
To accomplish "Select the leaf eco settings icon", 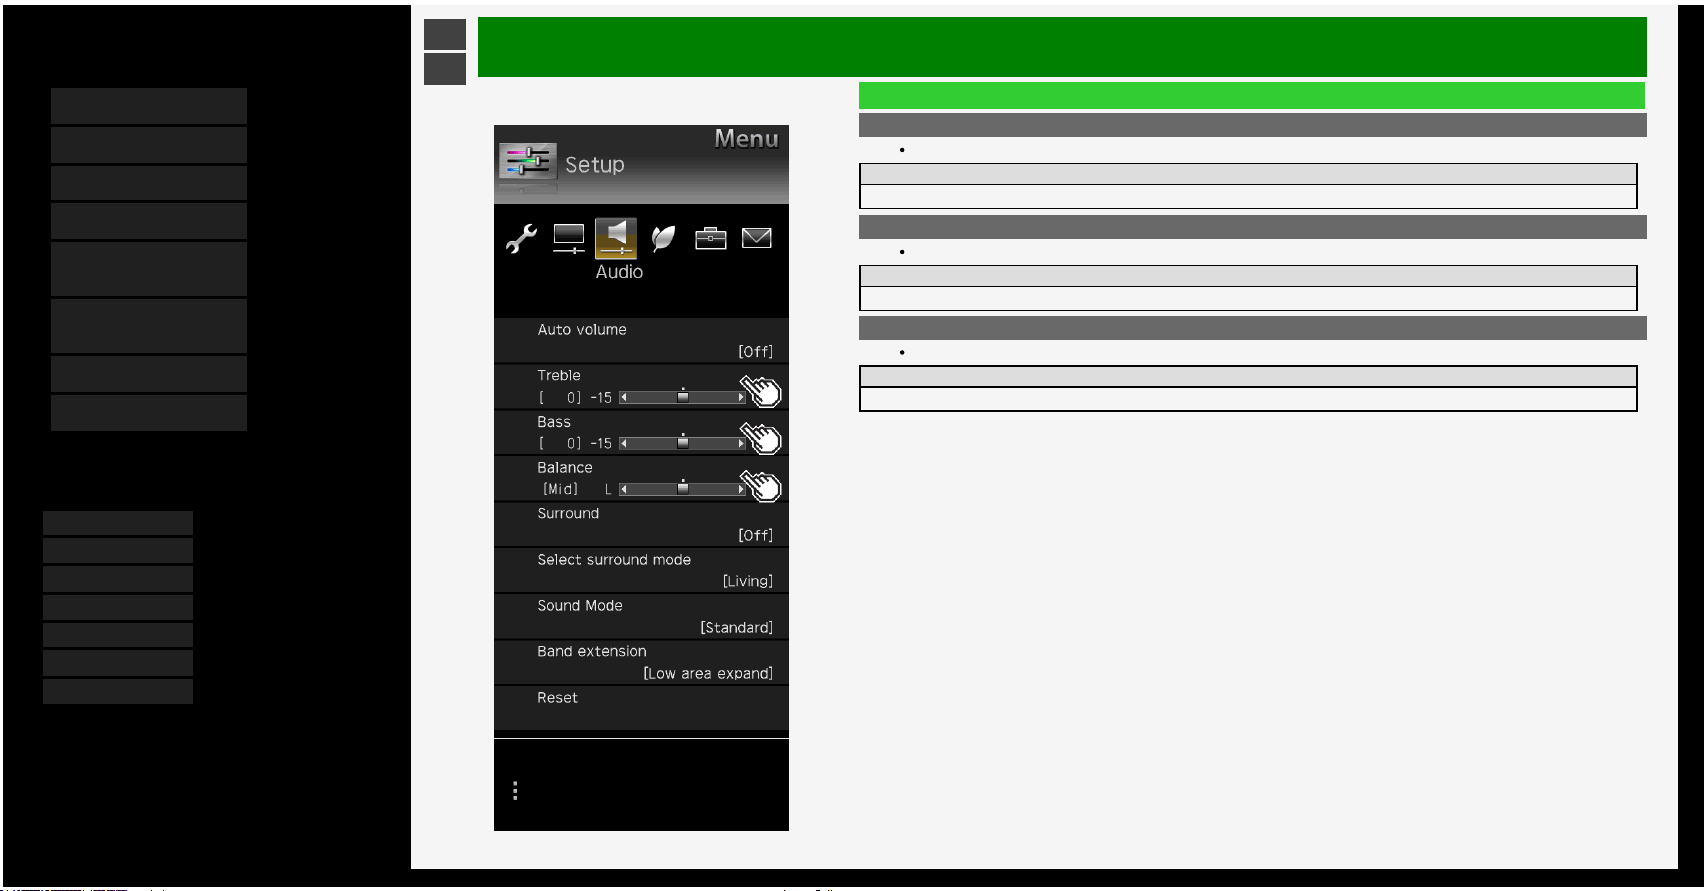I will click(x=663, y=238).
